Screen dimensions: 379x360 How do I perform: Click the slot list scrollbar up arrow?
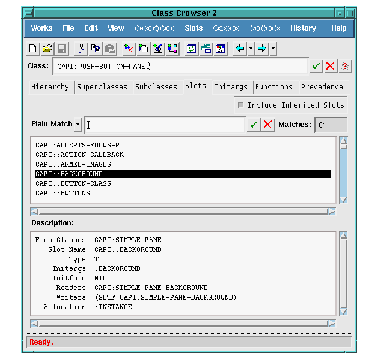point(344,140)
